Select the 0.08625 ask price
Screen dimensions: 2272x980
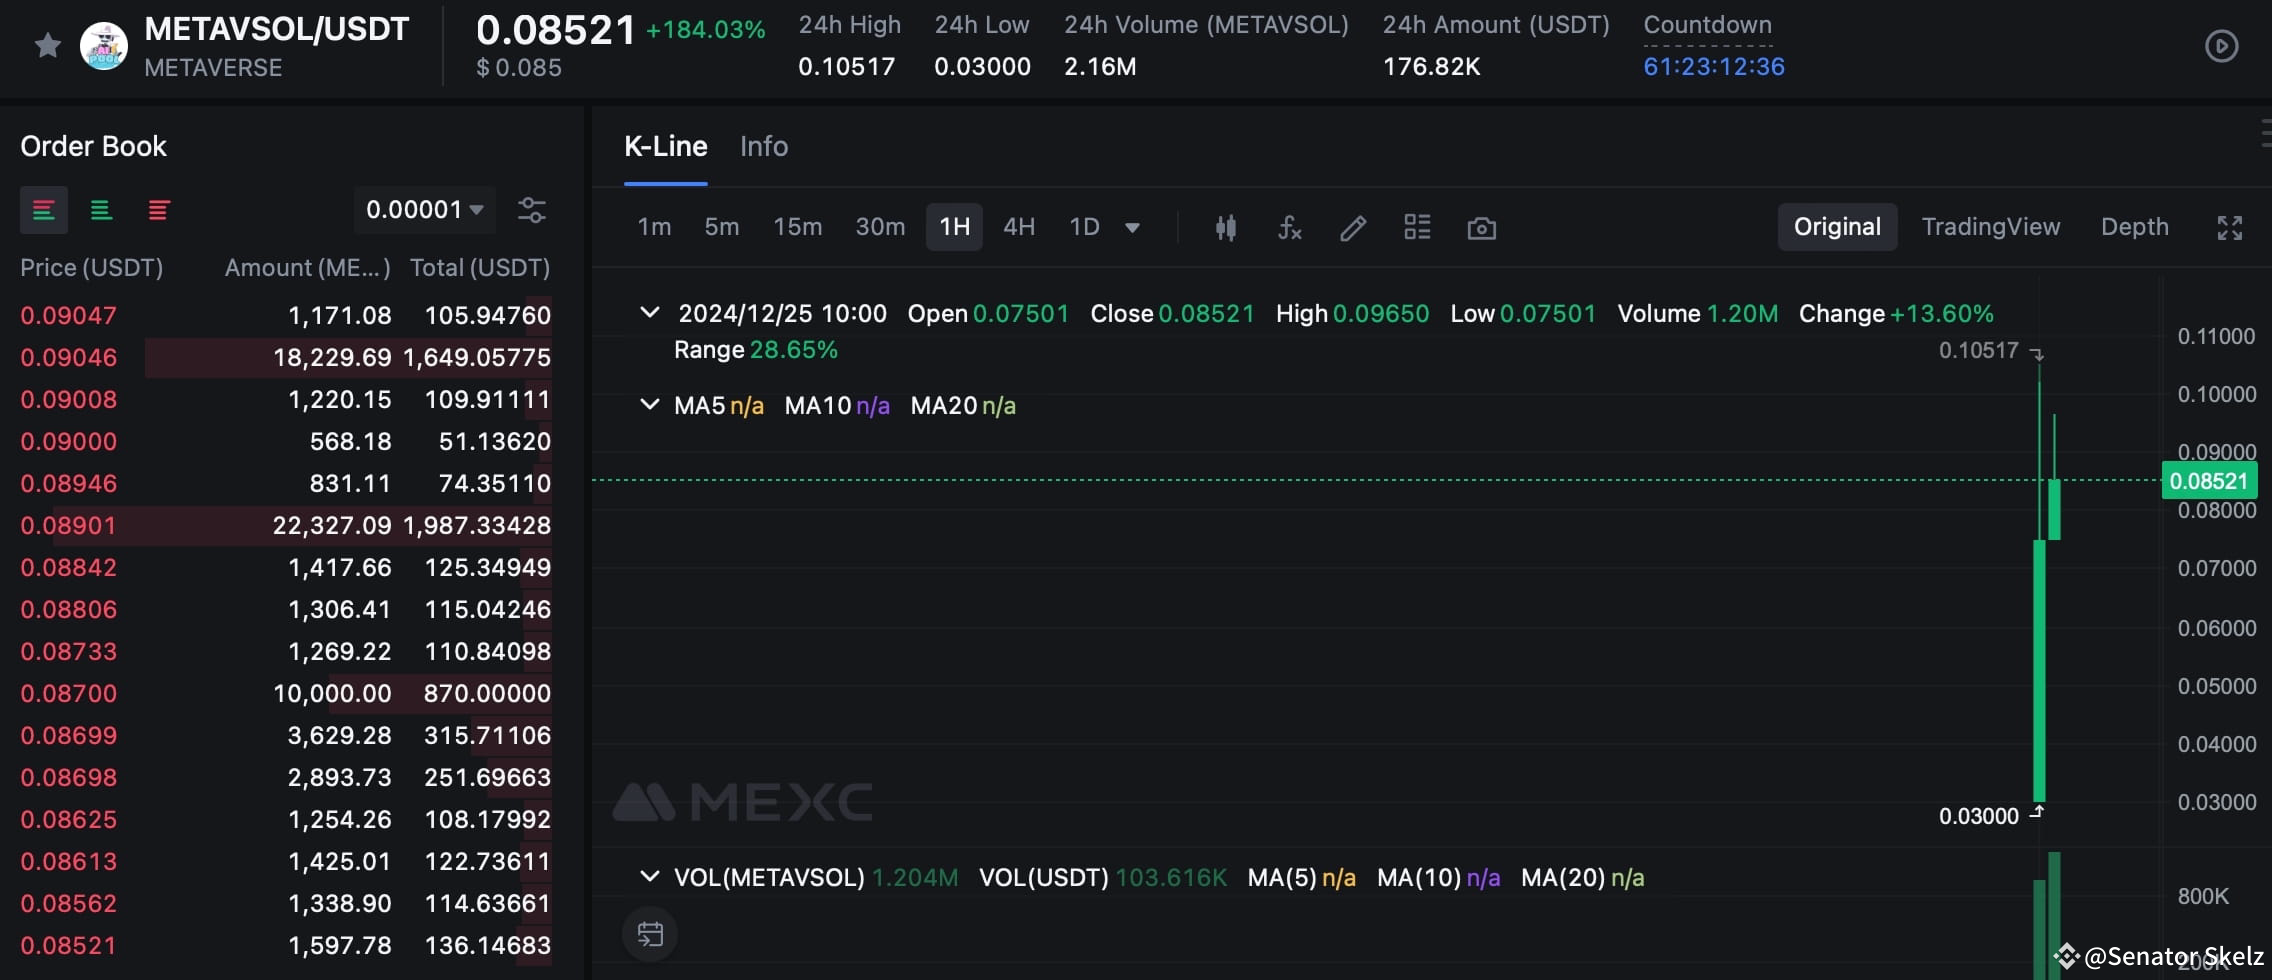click(69, 819)
